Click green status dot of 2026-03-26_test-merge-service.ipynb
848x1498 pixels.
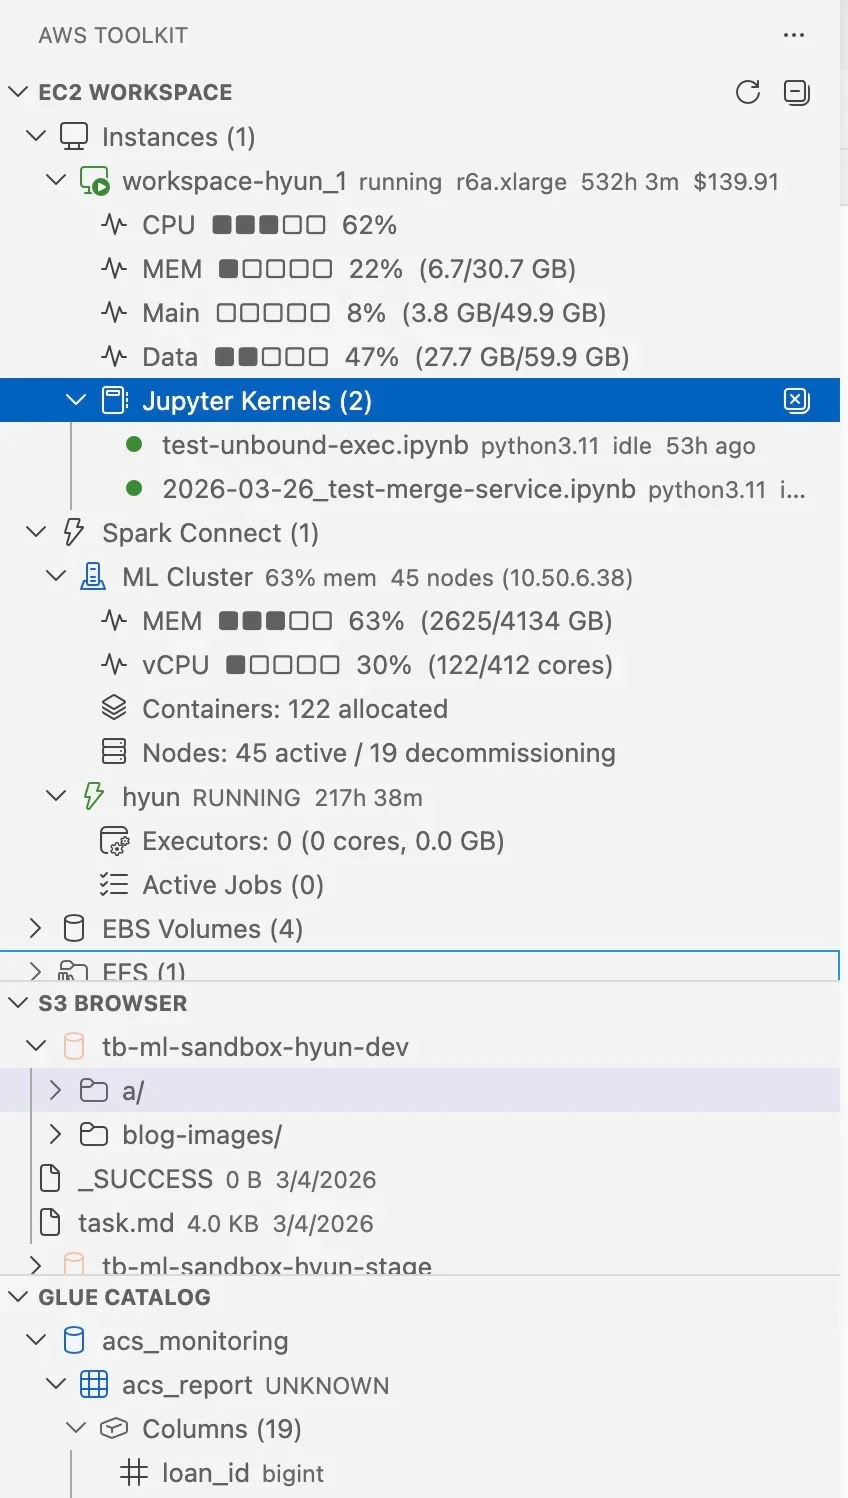click(134, 489)
